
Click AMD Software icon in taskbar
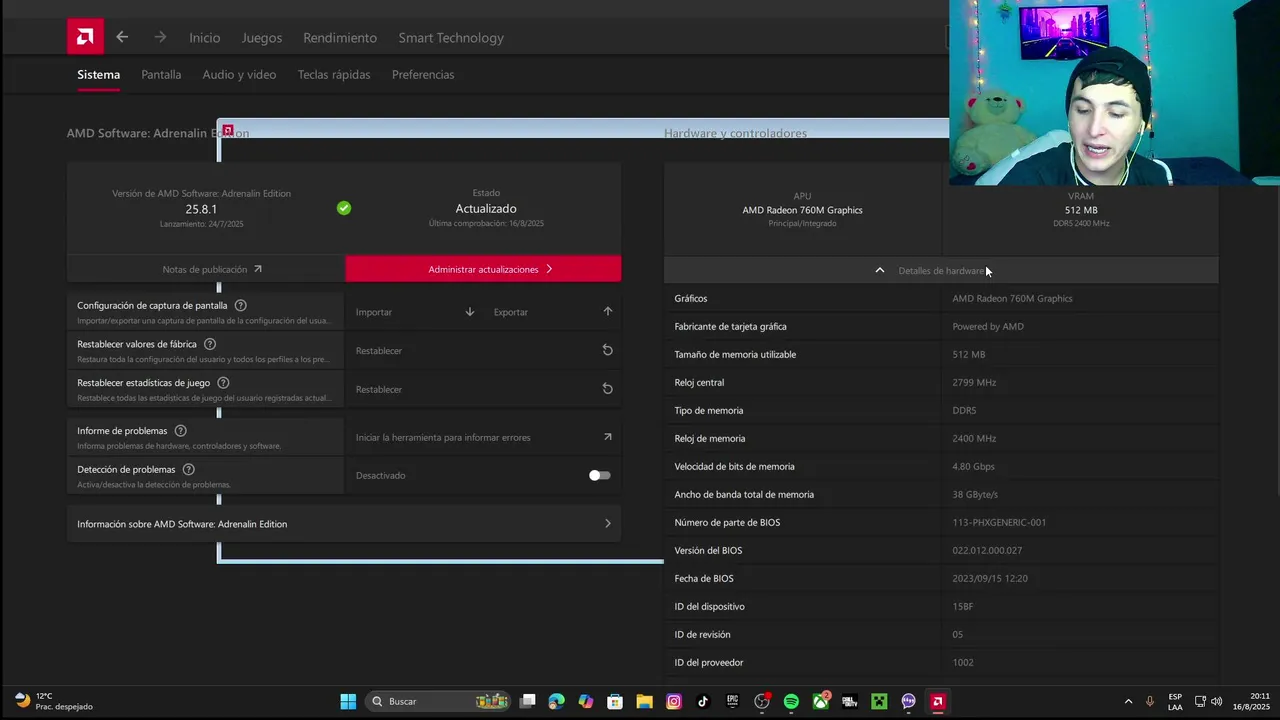(x=938, y=701)
